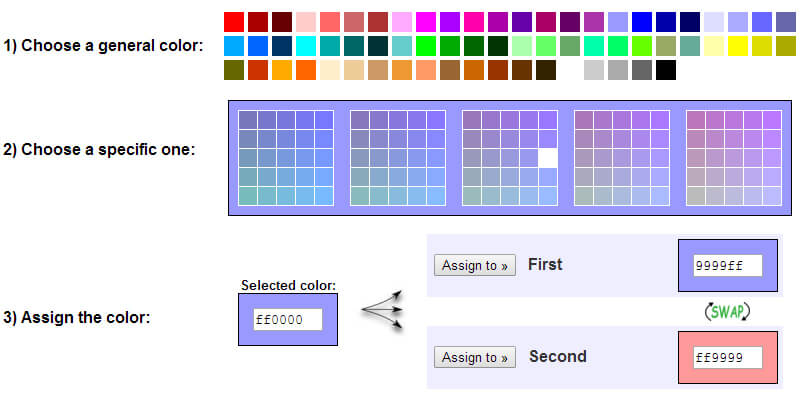Pick bottom-right cell of last specific grid
Image resolution: width=800 pixels, height=400 pixels.
pos(771,196)
